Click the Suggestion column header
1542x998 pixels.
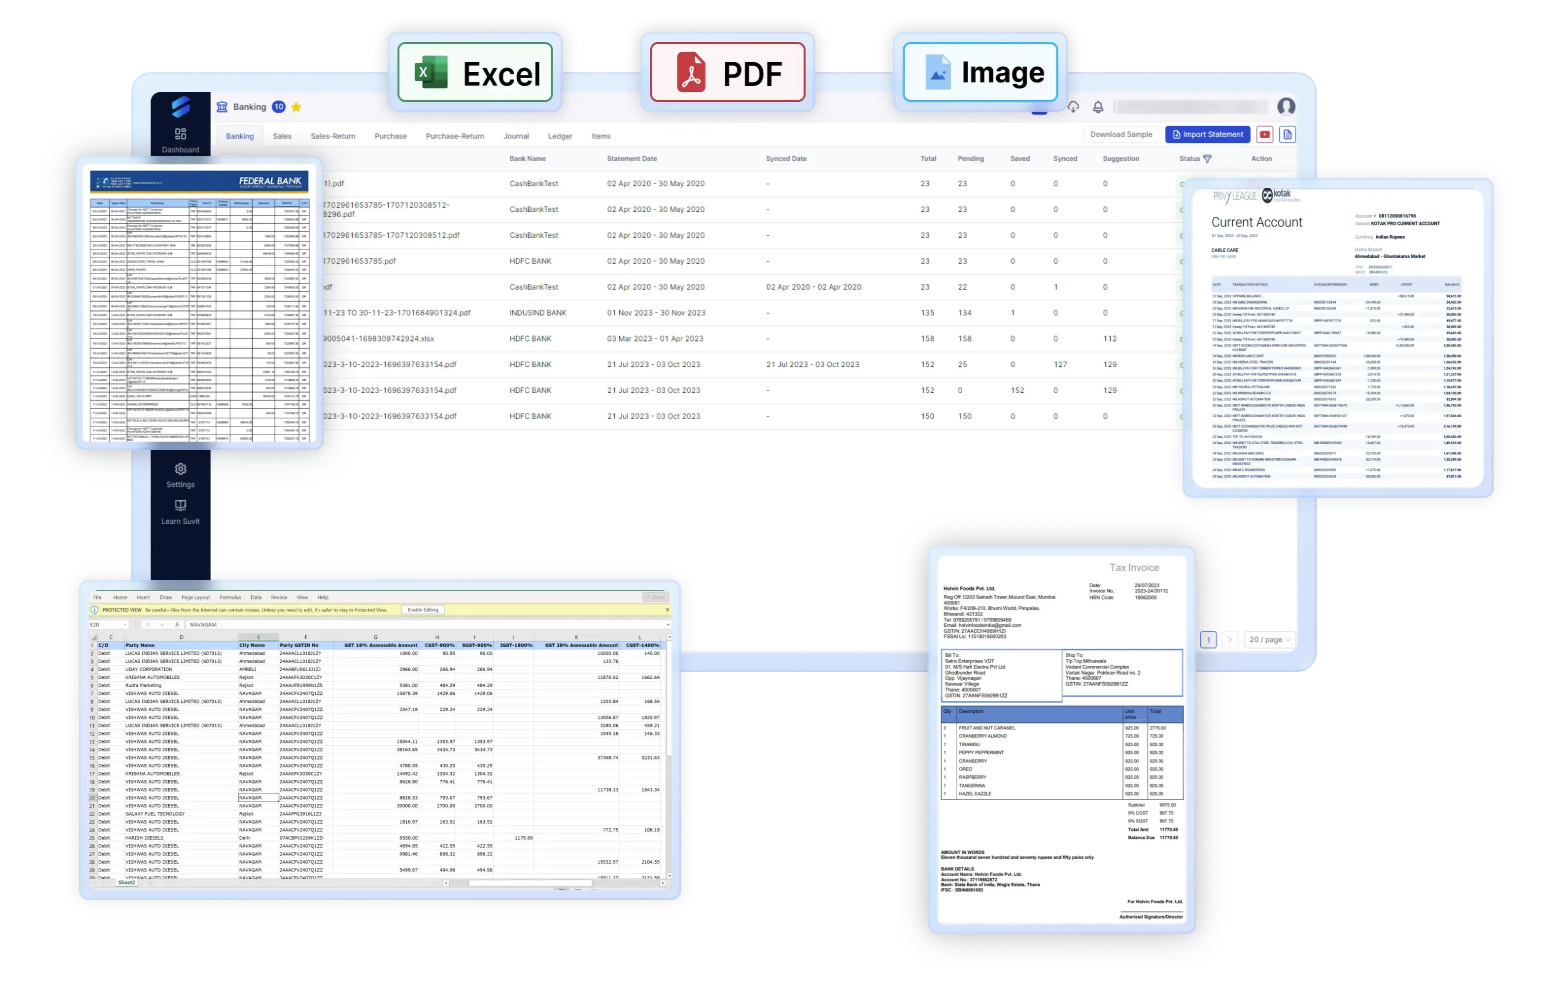(1121, 159)
